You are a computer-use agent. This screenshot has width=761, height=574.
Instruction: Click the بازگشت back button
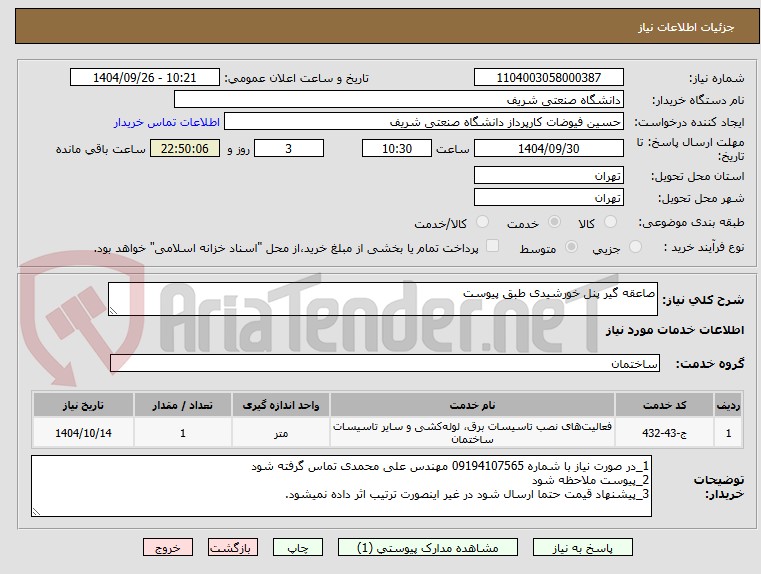coord(233,547)
